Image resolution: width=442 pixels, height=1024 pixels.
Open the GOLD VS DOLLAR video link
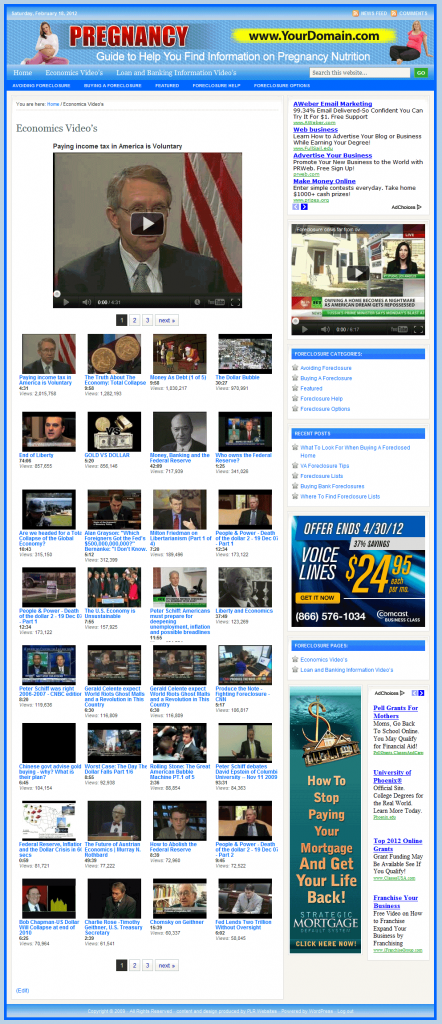pos(107,455)
